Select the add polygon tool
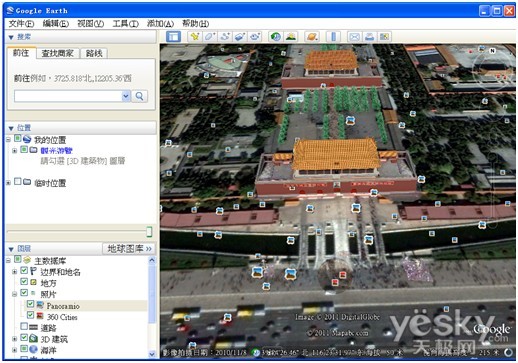Image resolution: width=518 pixels, height=363 pixels. tap(210, 36)
